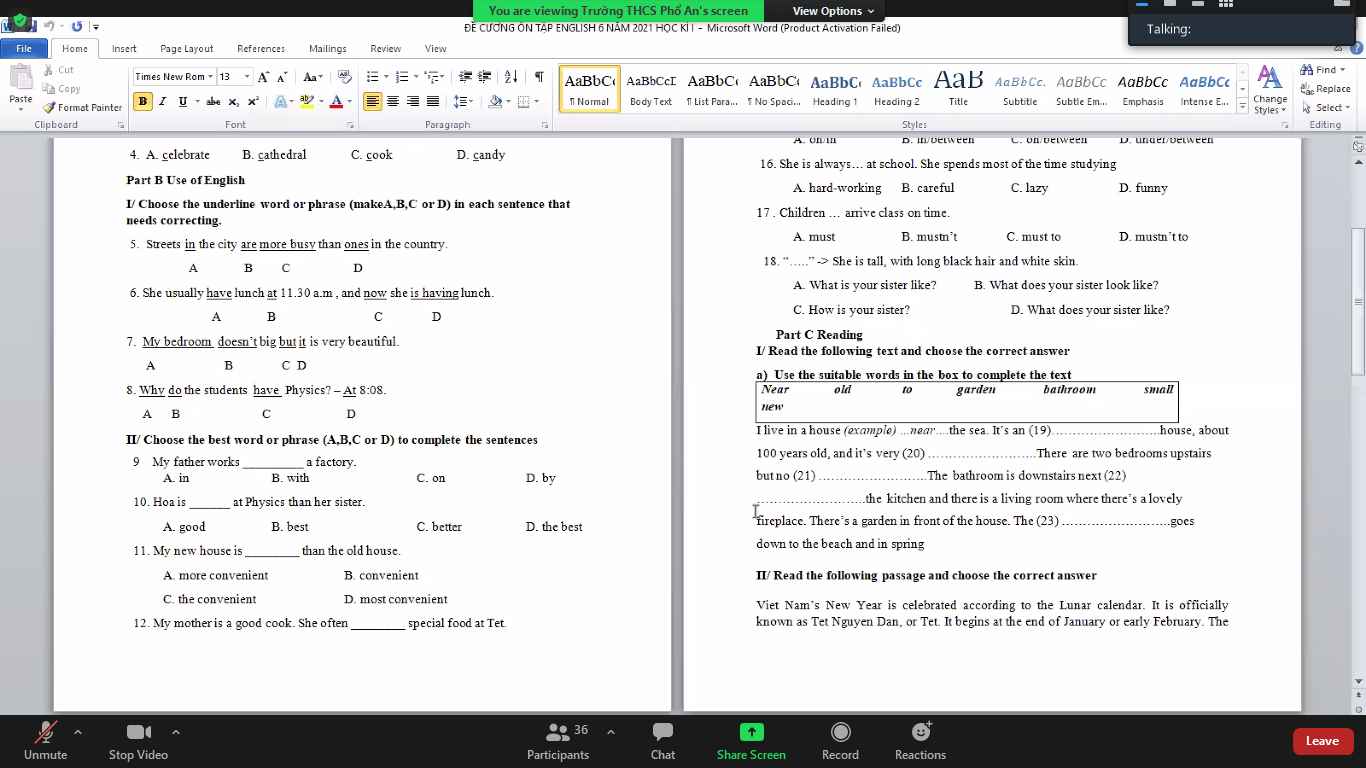Click Replace in Editing group
This screenshot has height=768, width=1366.
pyautogui.click(x=1325, y=89)
